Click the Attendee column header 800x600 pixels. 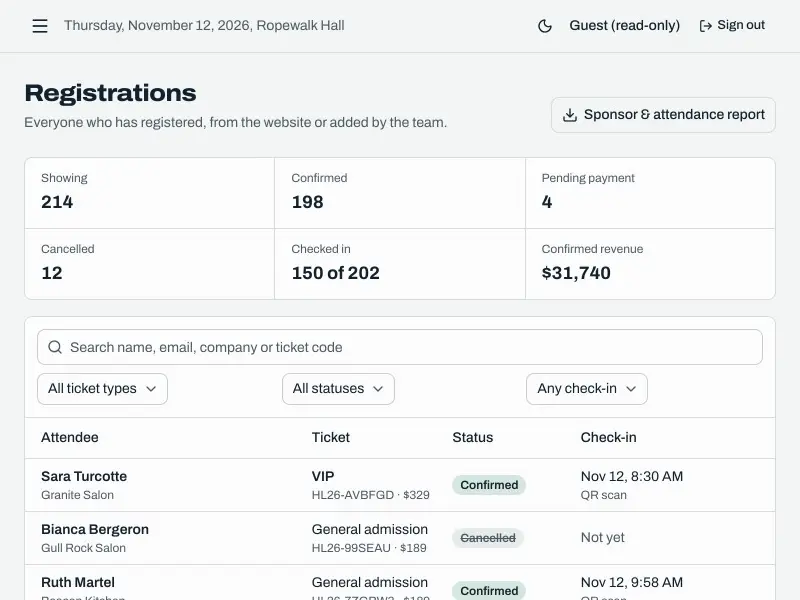click(70, 437)
